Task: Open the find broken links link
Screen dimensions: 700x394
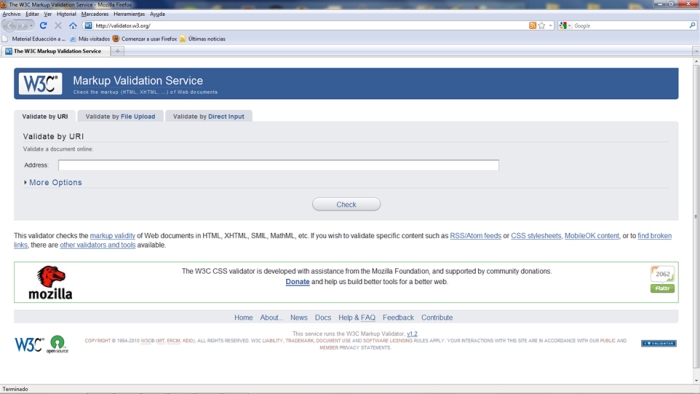Action: coord(654,236)
